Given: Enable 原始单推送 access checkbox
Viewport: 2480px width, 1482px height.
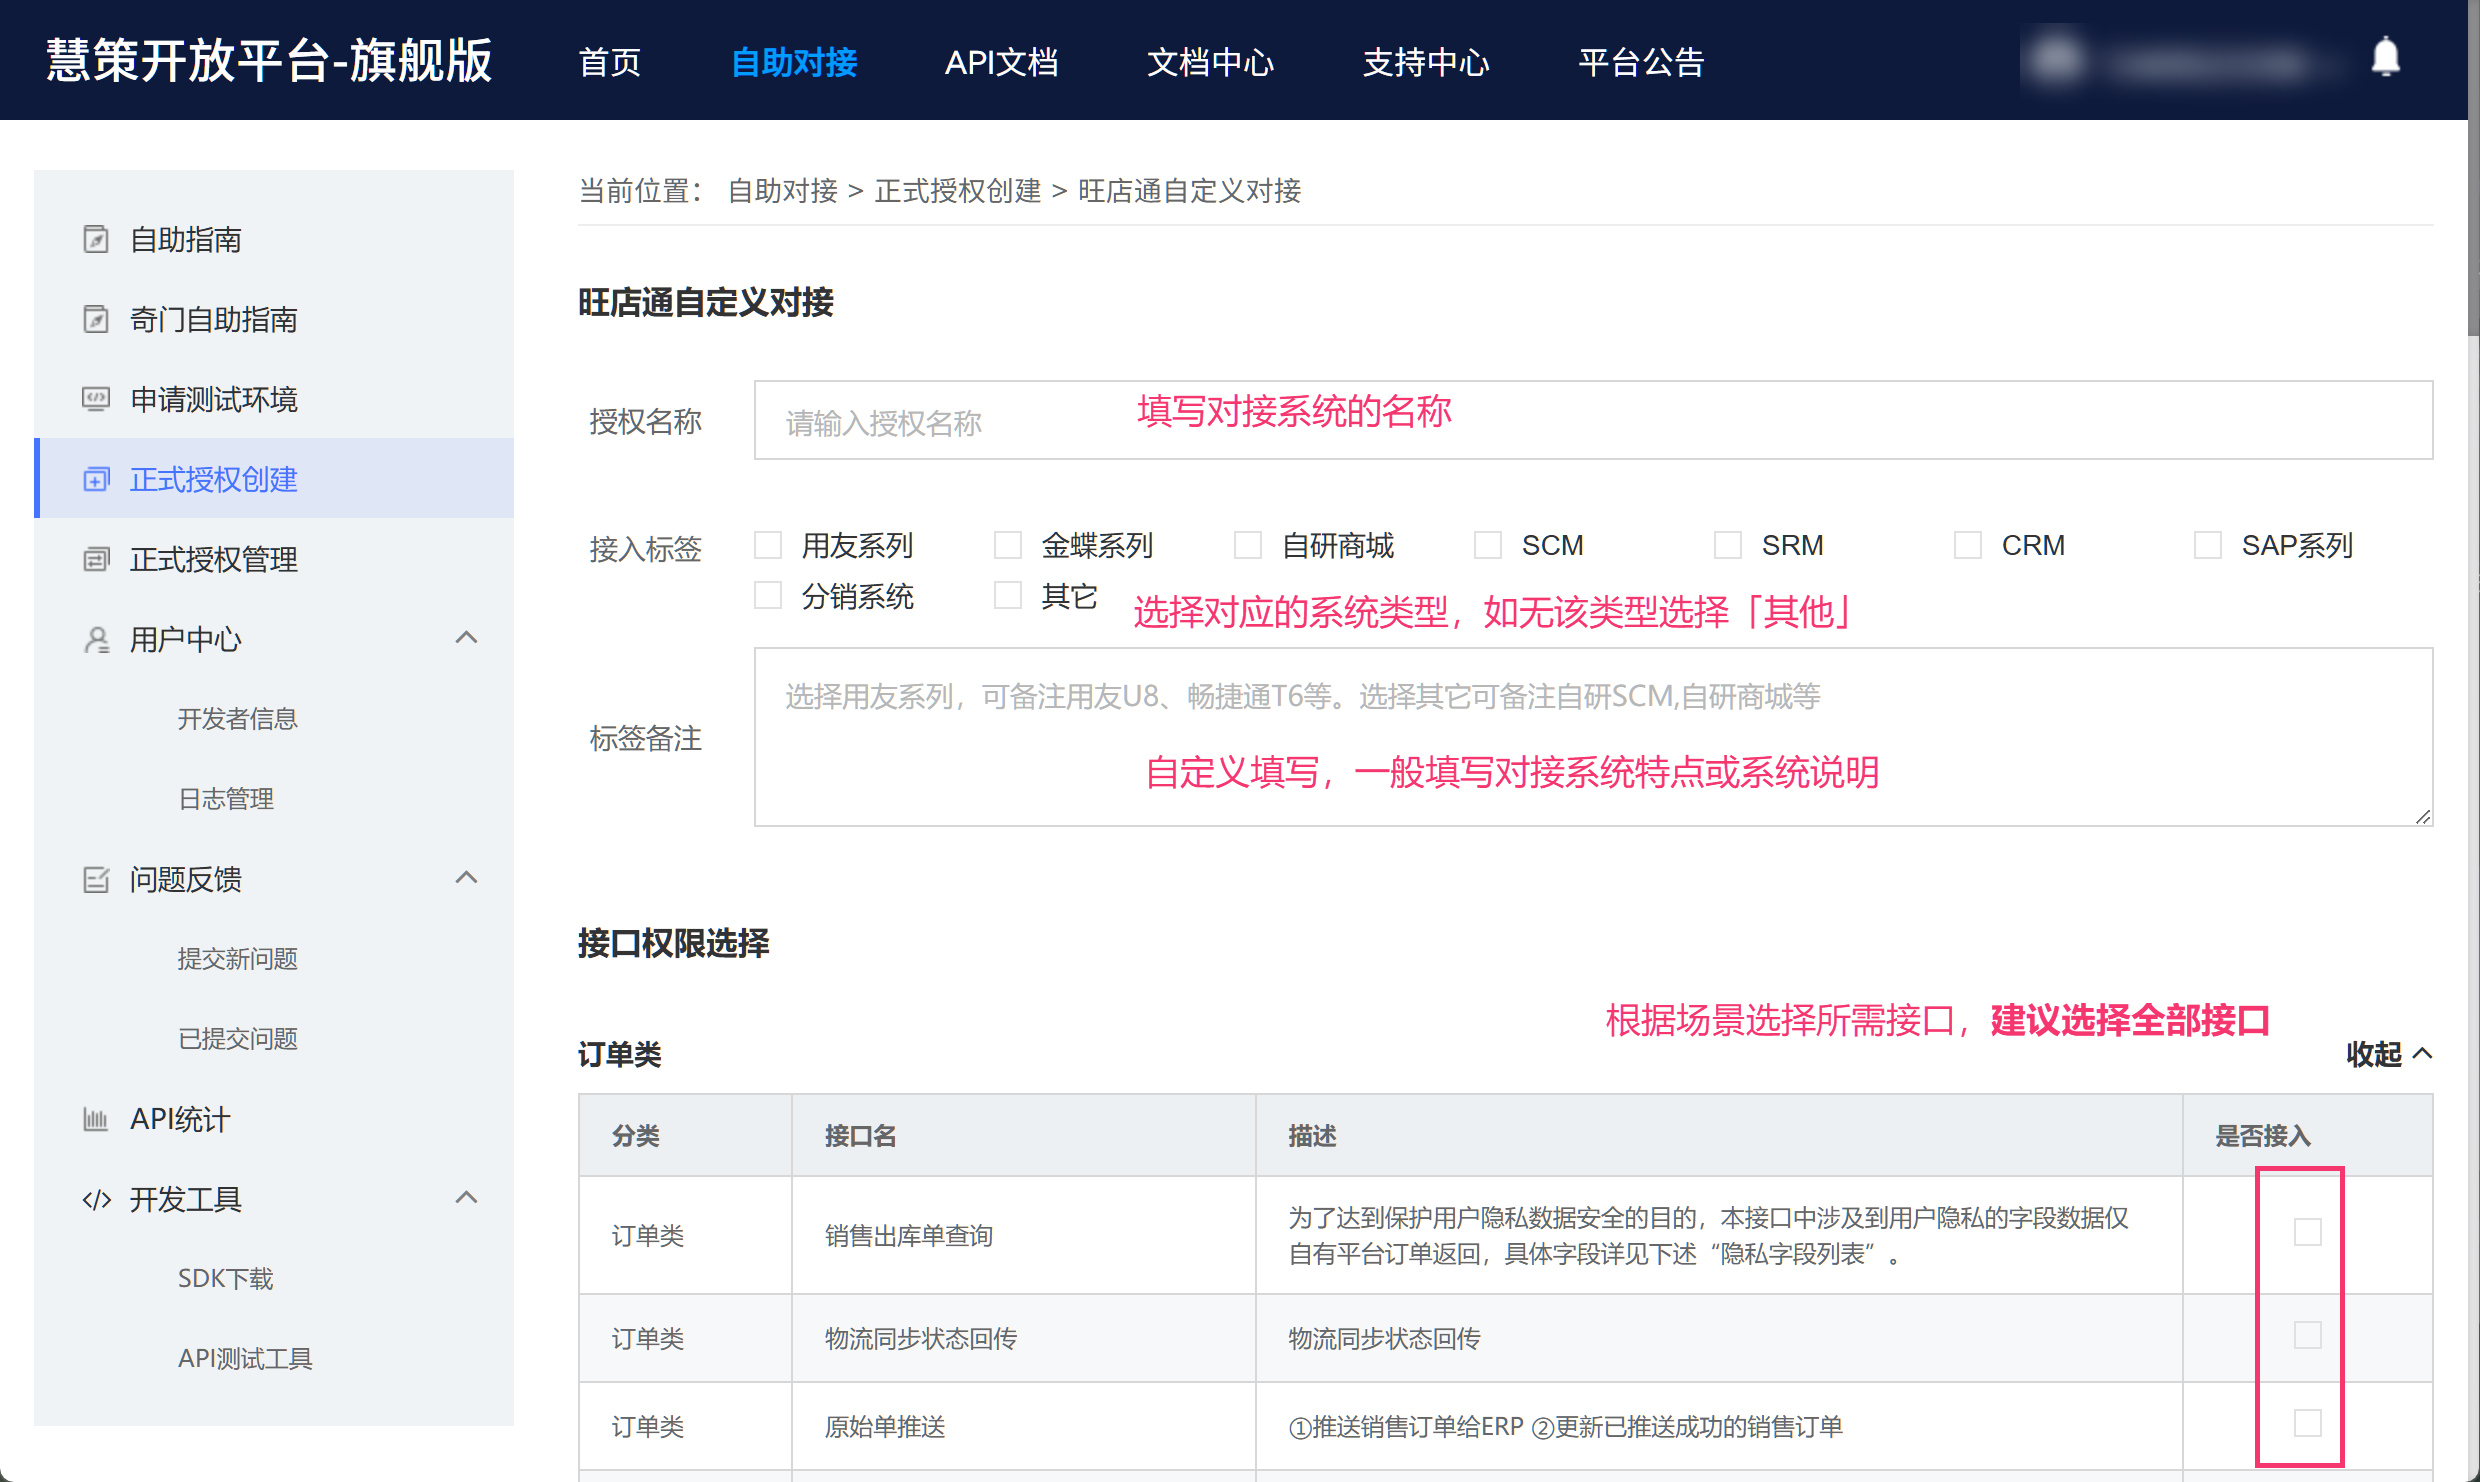Looking at the screenshot, I should [x=2308, y=1423].
